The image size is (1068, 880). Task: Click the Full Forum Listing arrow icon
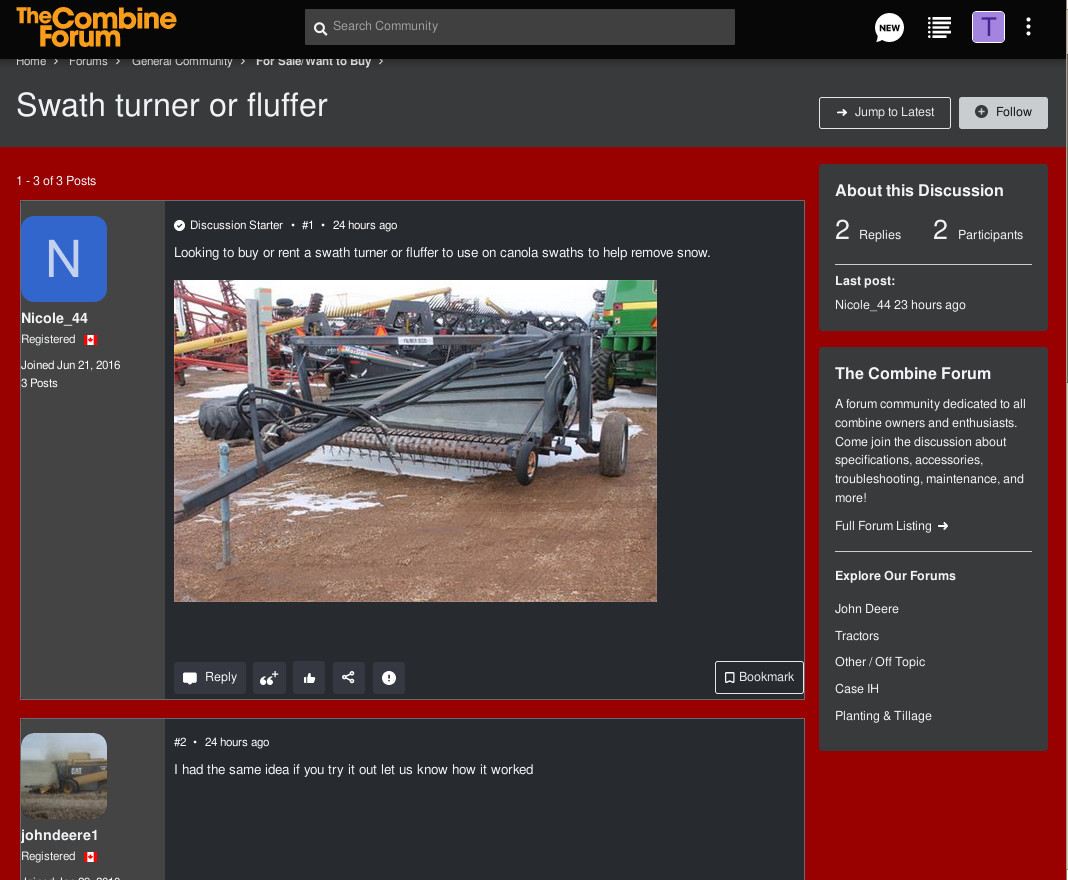[x=943, y=526]
